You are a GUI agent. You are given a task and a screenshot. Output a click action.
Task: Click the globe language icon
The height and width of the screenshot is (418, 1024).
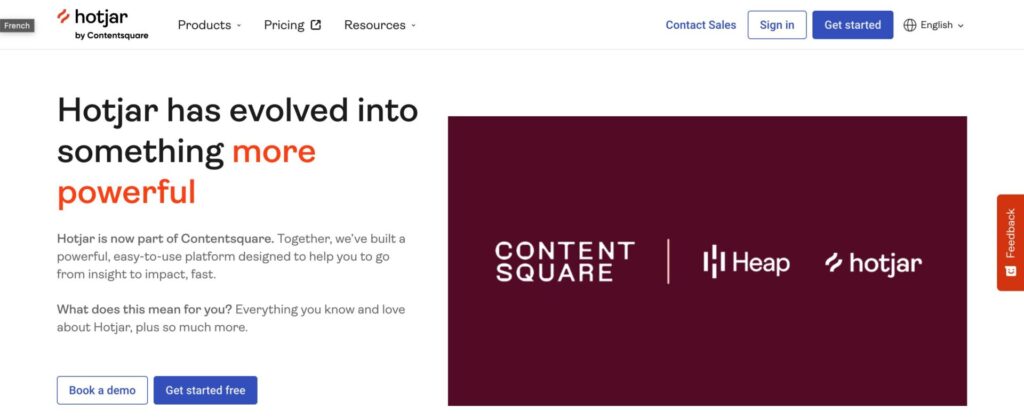pos(910,25)
